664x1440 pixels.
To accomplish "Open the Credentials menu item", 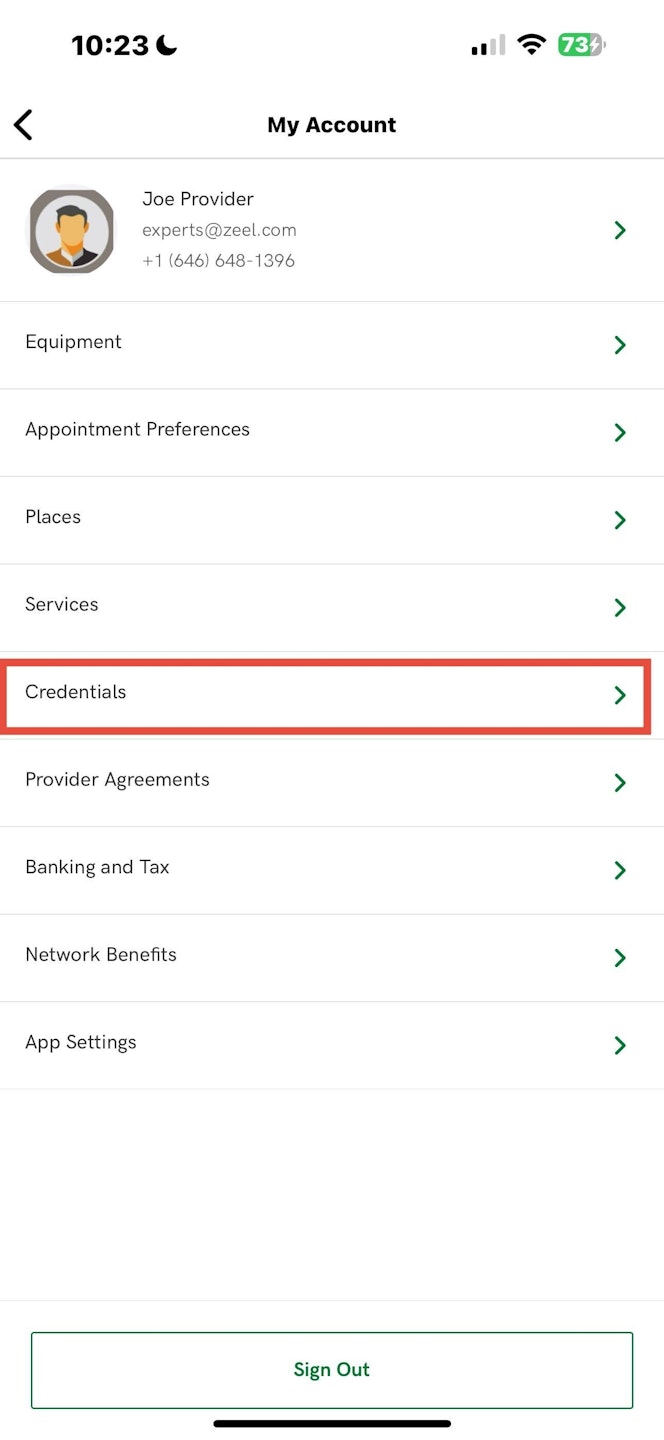I will (76, 692).
